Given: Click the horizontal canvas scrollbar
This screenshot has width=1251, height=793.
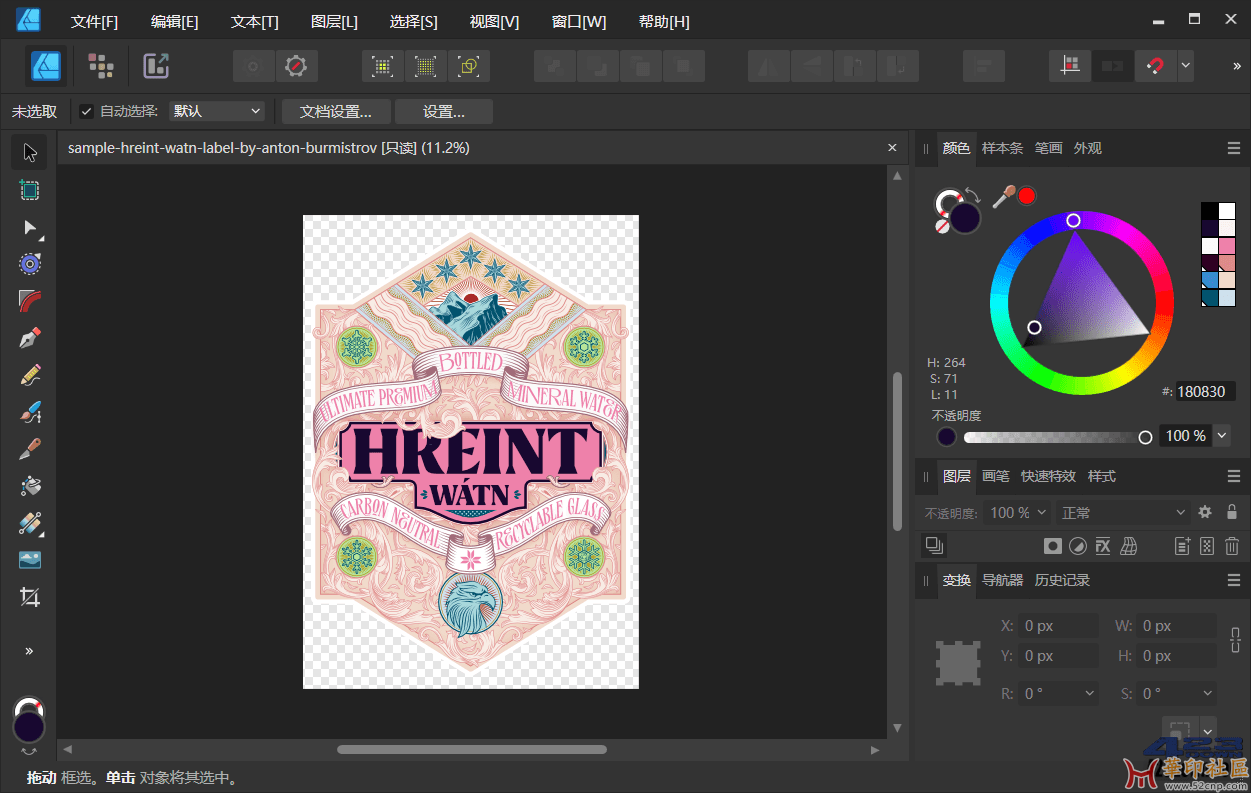Looking at the screenshot, I should click(472, 749).
